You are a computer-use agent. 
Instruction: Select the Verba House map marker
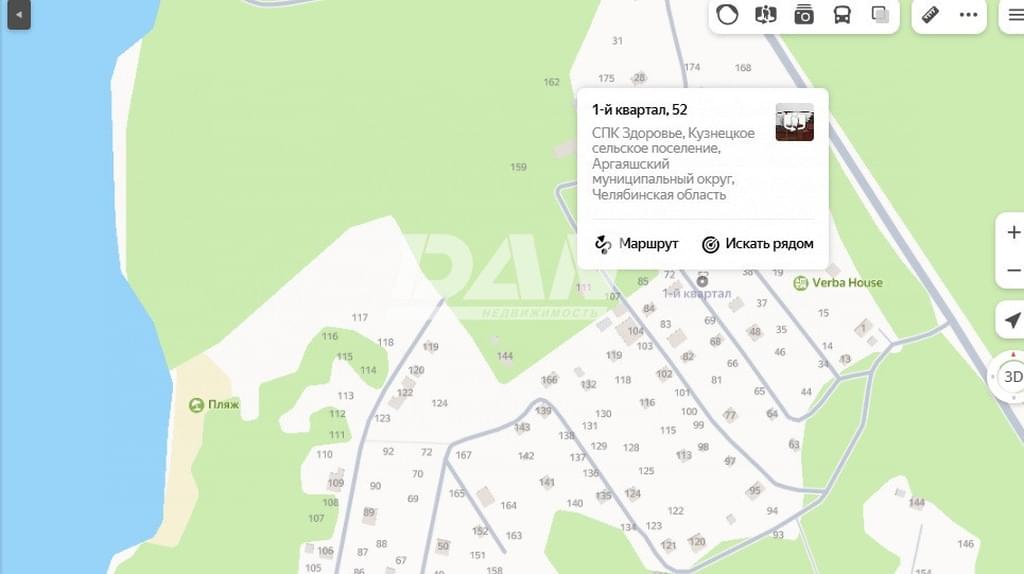point(800,283)
